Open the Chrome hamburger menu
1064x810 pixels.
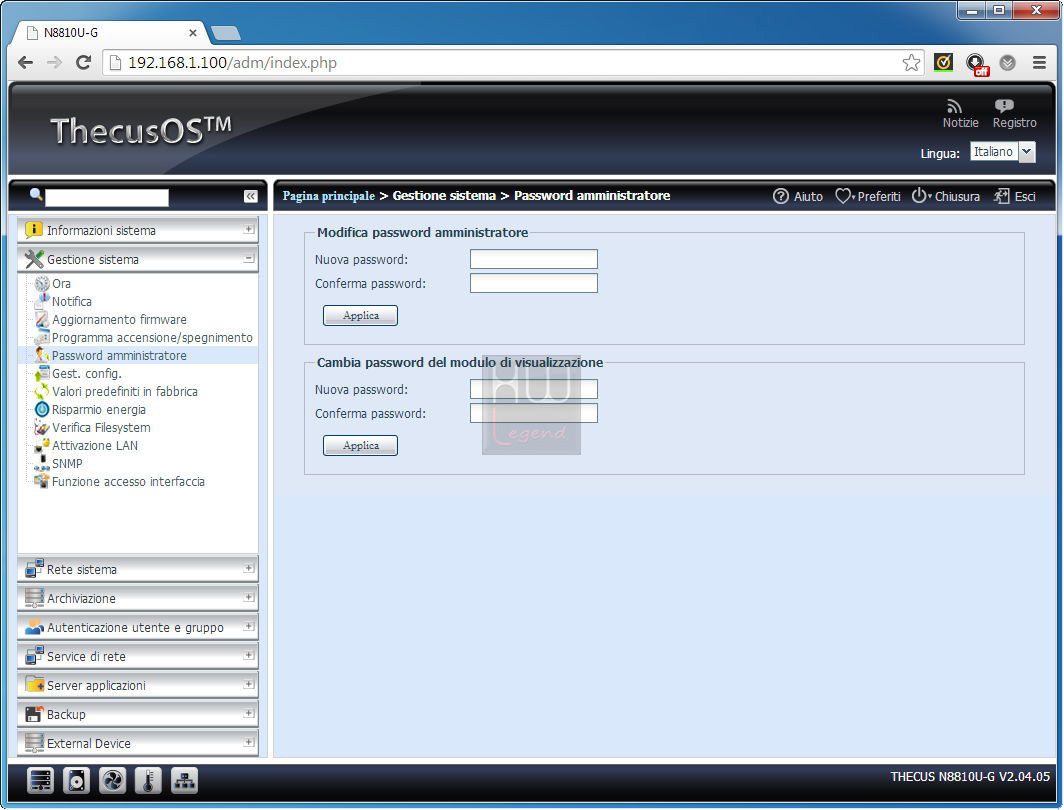[1039, 62]
